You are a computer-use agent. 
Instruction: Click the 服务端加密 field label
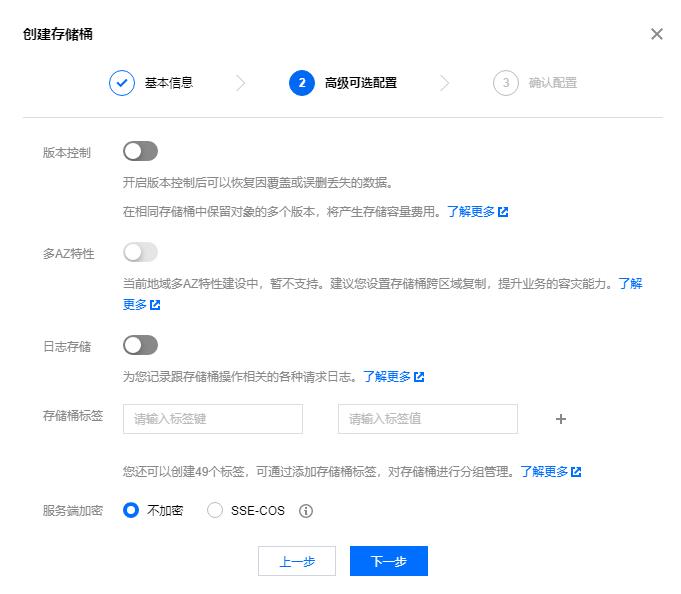[73, 510]
